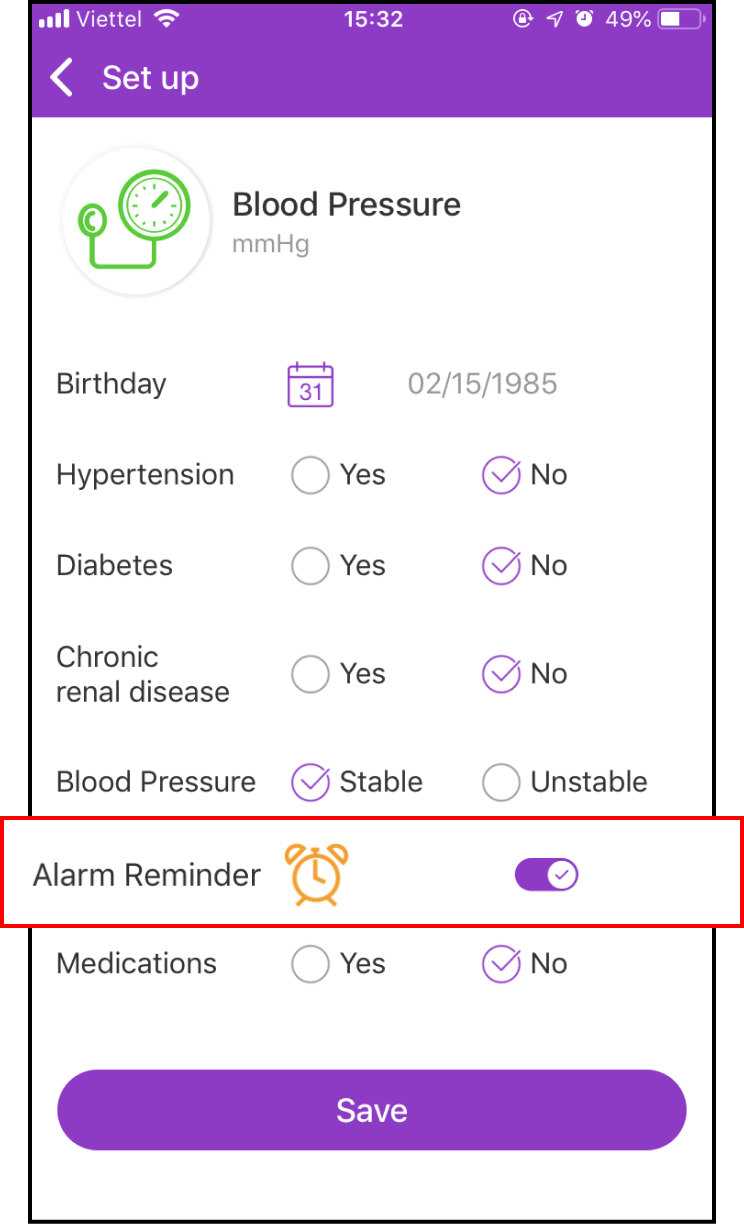Tap the alarm indicator in status bar

pyautogui.click(x=585, y=19)
